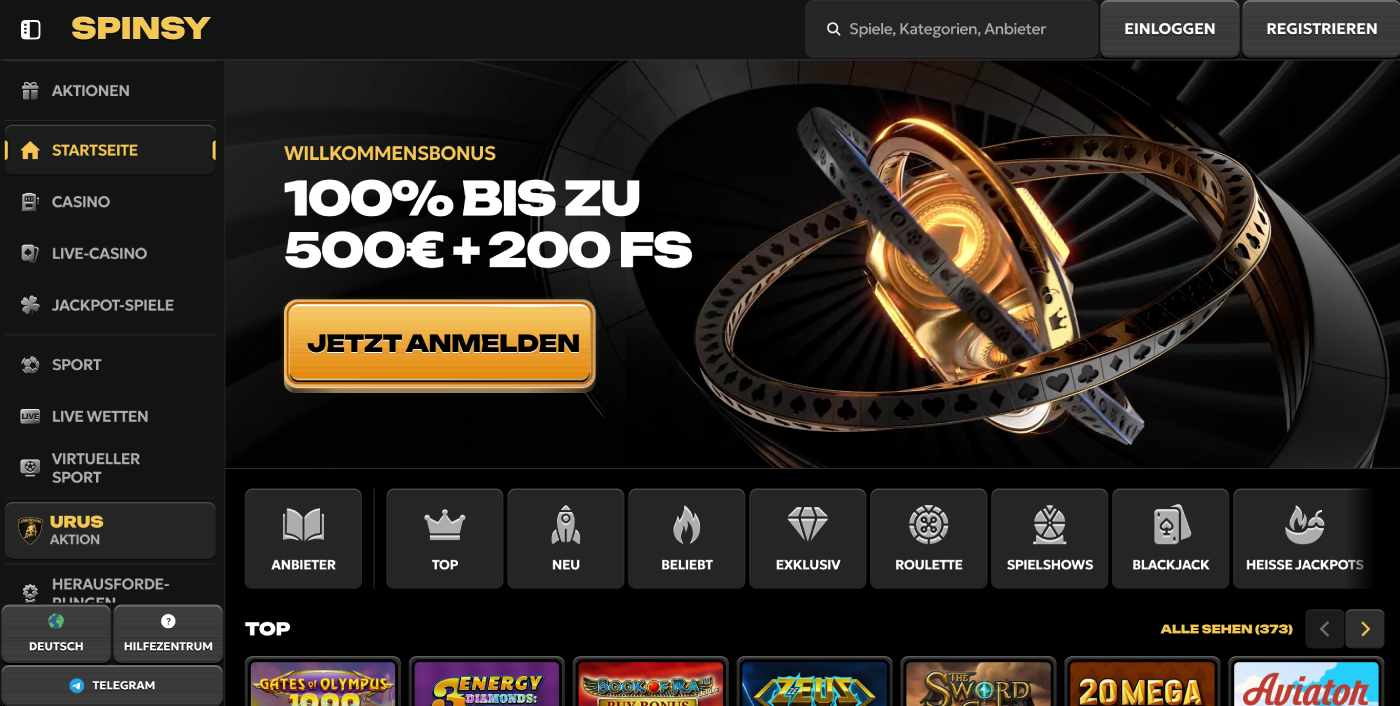Open Jackpot-Spiele from the sidebar

(110, 305)
